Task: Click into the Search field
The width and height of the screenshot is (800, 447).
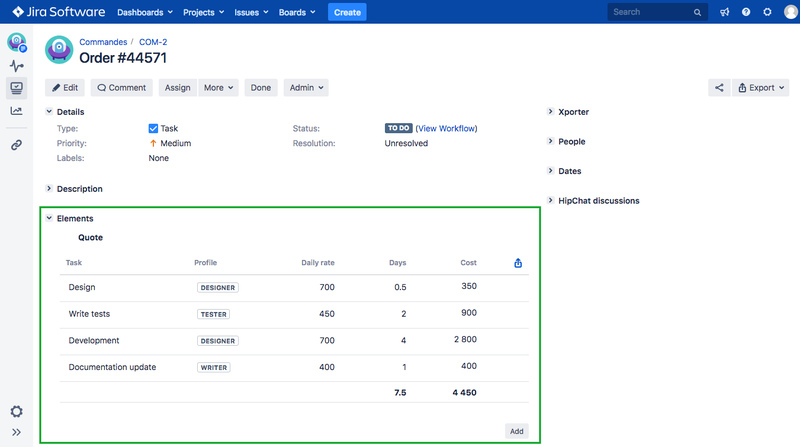Action: pyautogui.click(x=650, y=12)
